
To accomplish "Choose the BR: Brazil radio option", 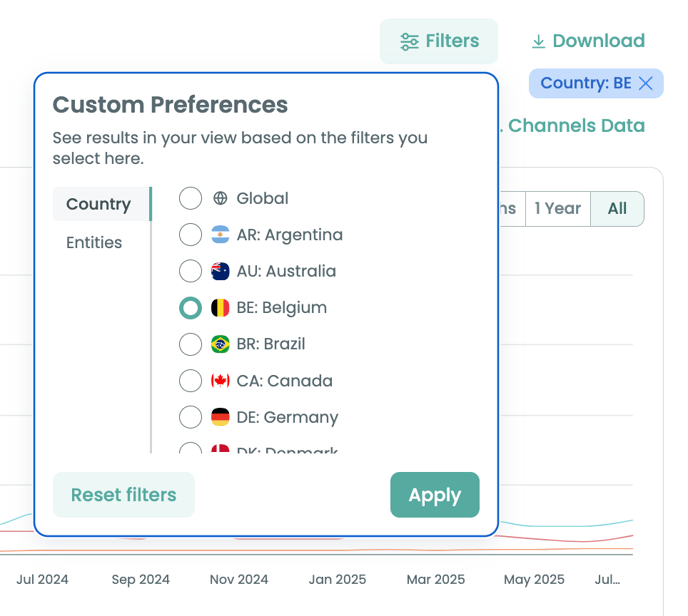I will [190, 344].
